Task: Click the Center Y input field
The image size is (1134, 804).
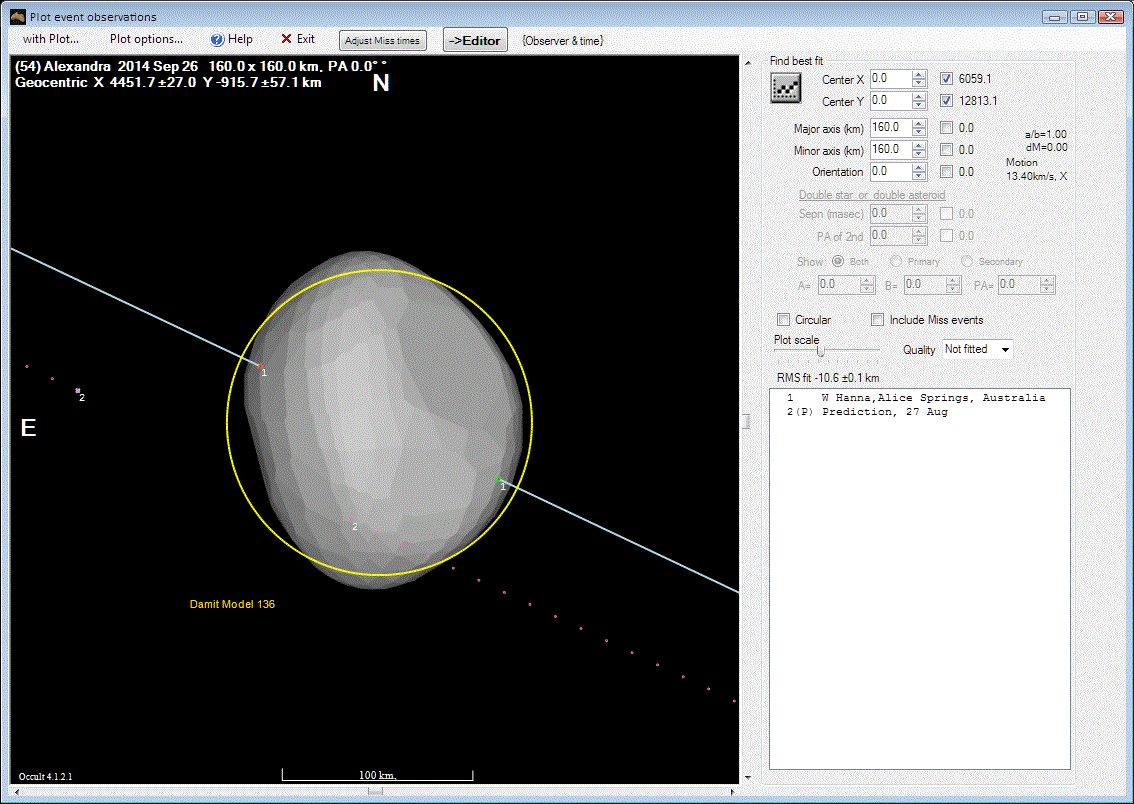Action: [891, 100]
